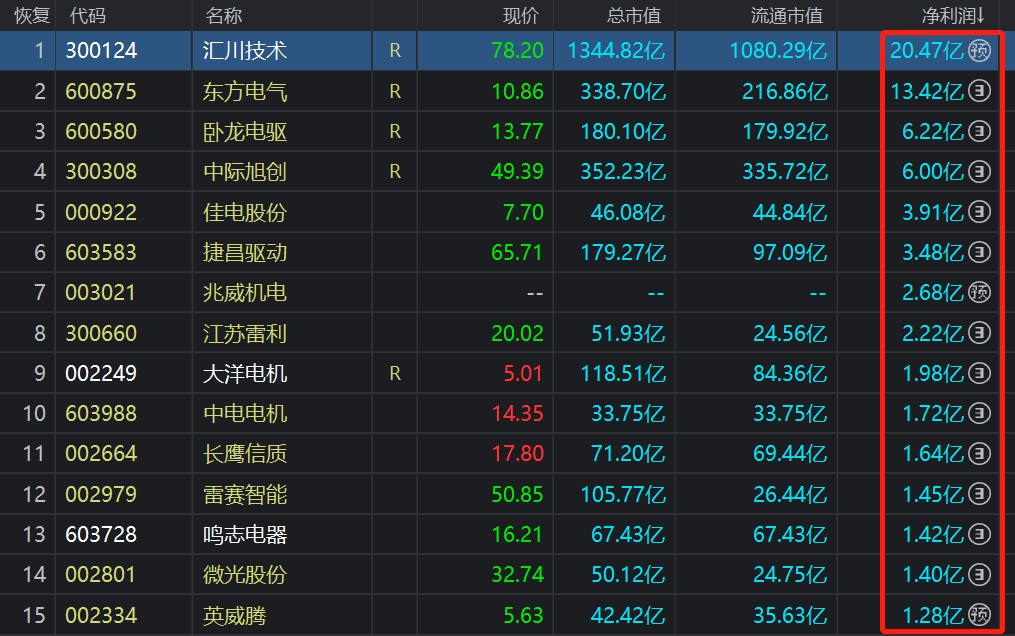This screenshot has width=1015, height=636.
Task: Select stock name 中电电机
Action: coord(245,413)
